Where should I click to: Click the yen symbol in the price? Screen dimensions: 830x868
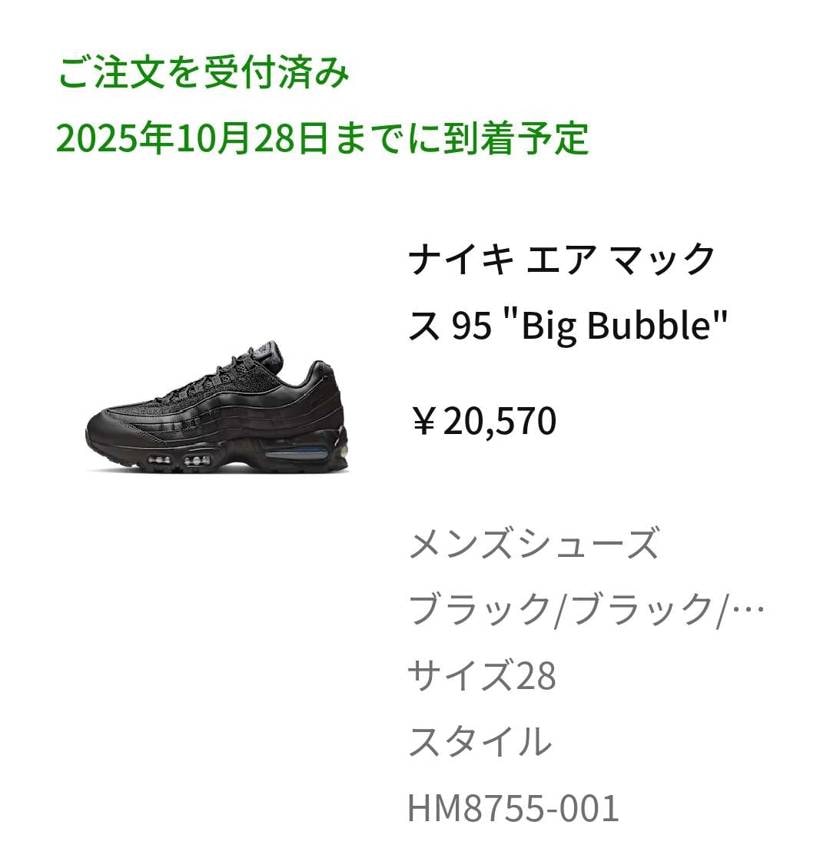point(424,421)
